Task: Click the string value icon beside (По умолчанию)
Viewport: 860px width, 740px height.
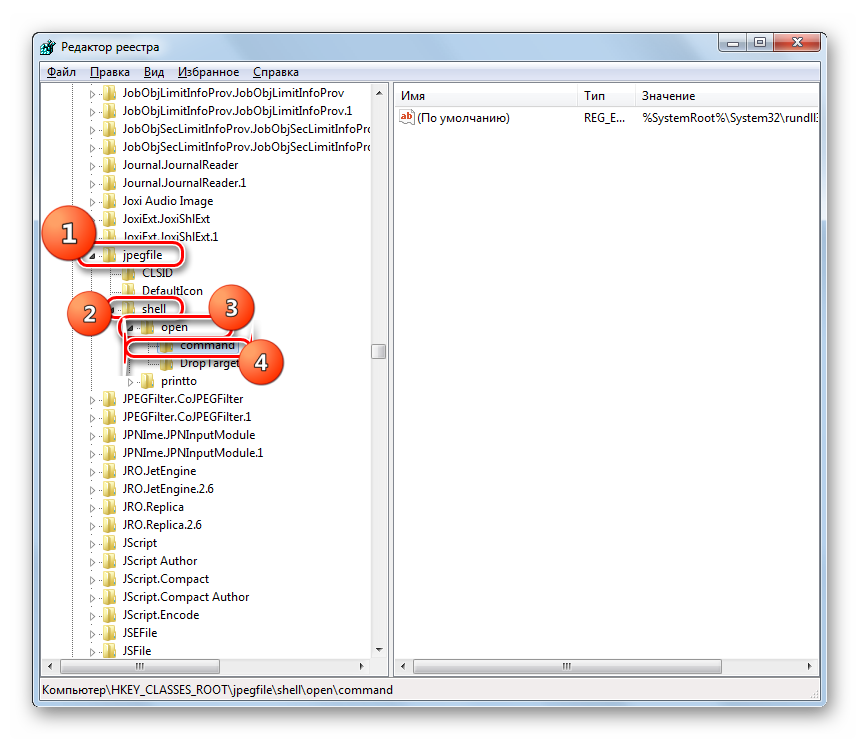Action: point(407,118)
